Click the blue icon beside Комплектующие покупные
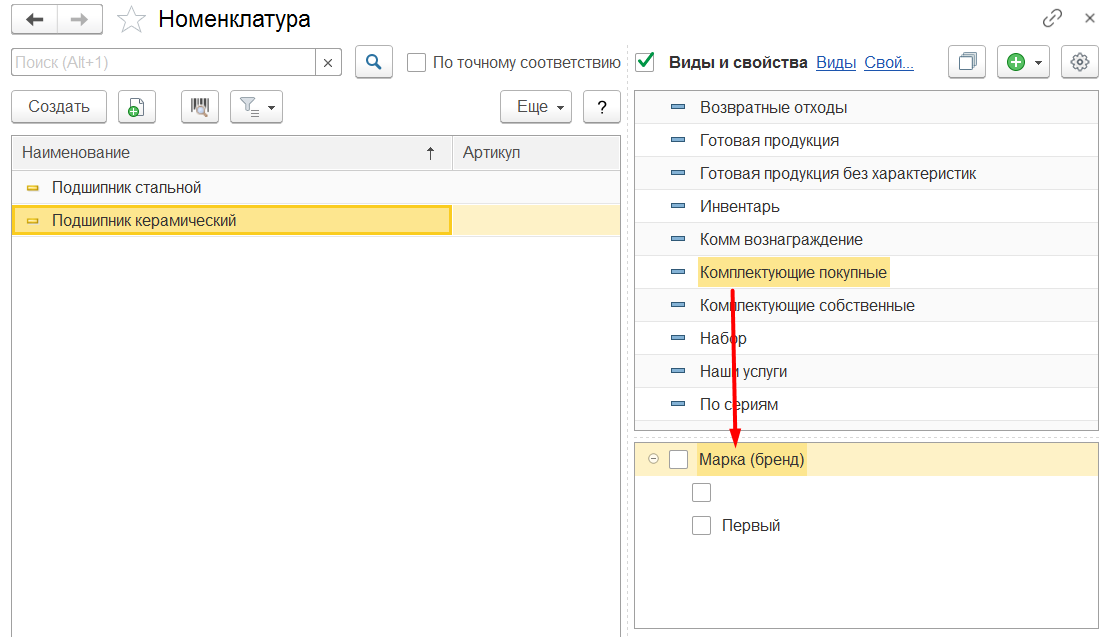Screen dimensions: 1113x637 click(678, 272)
